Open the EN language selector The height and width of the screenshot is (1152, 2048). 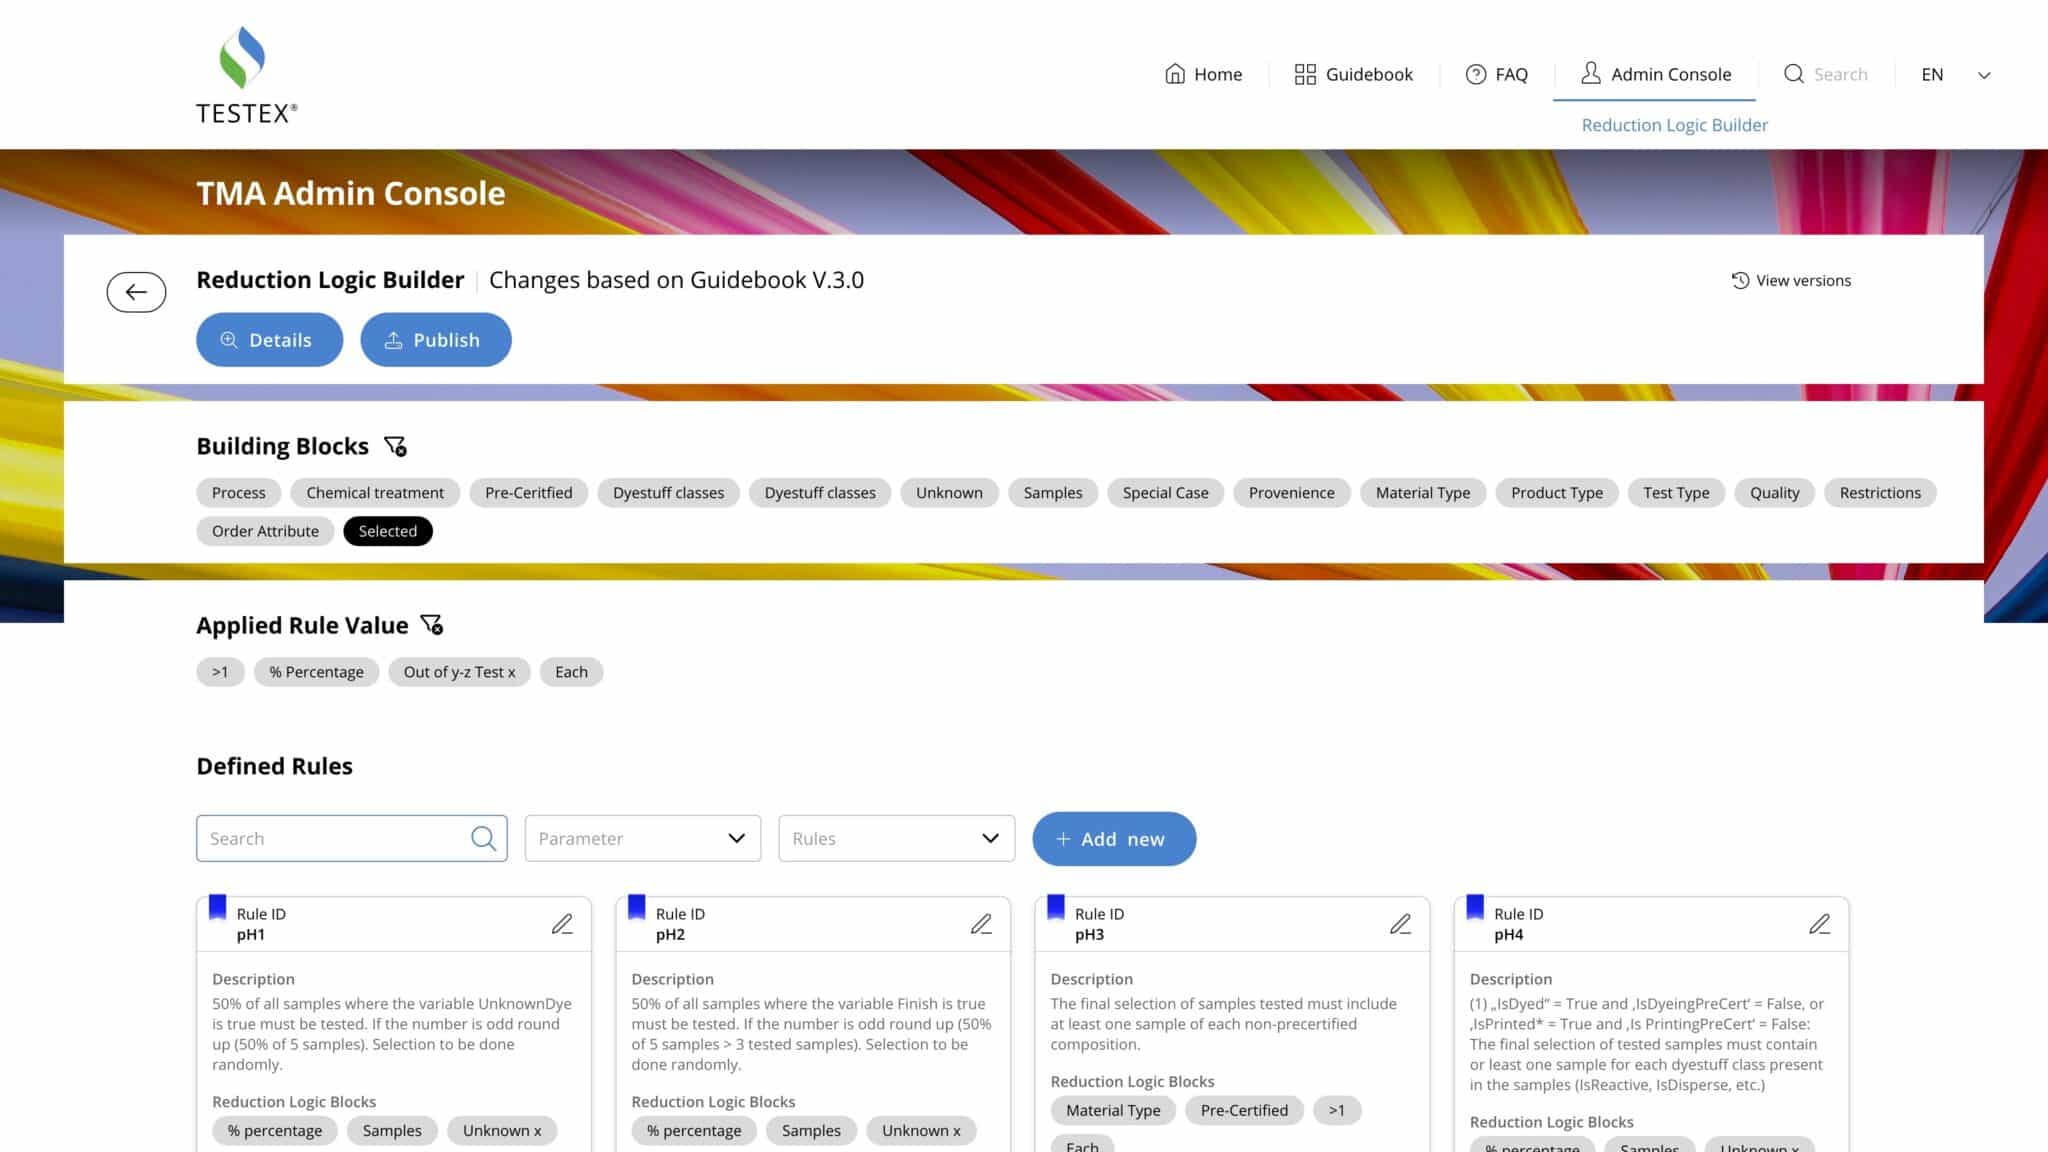click(1955, 75)
